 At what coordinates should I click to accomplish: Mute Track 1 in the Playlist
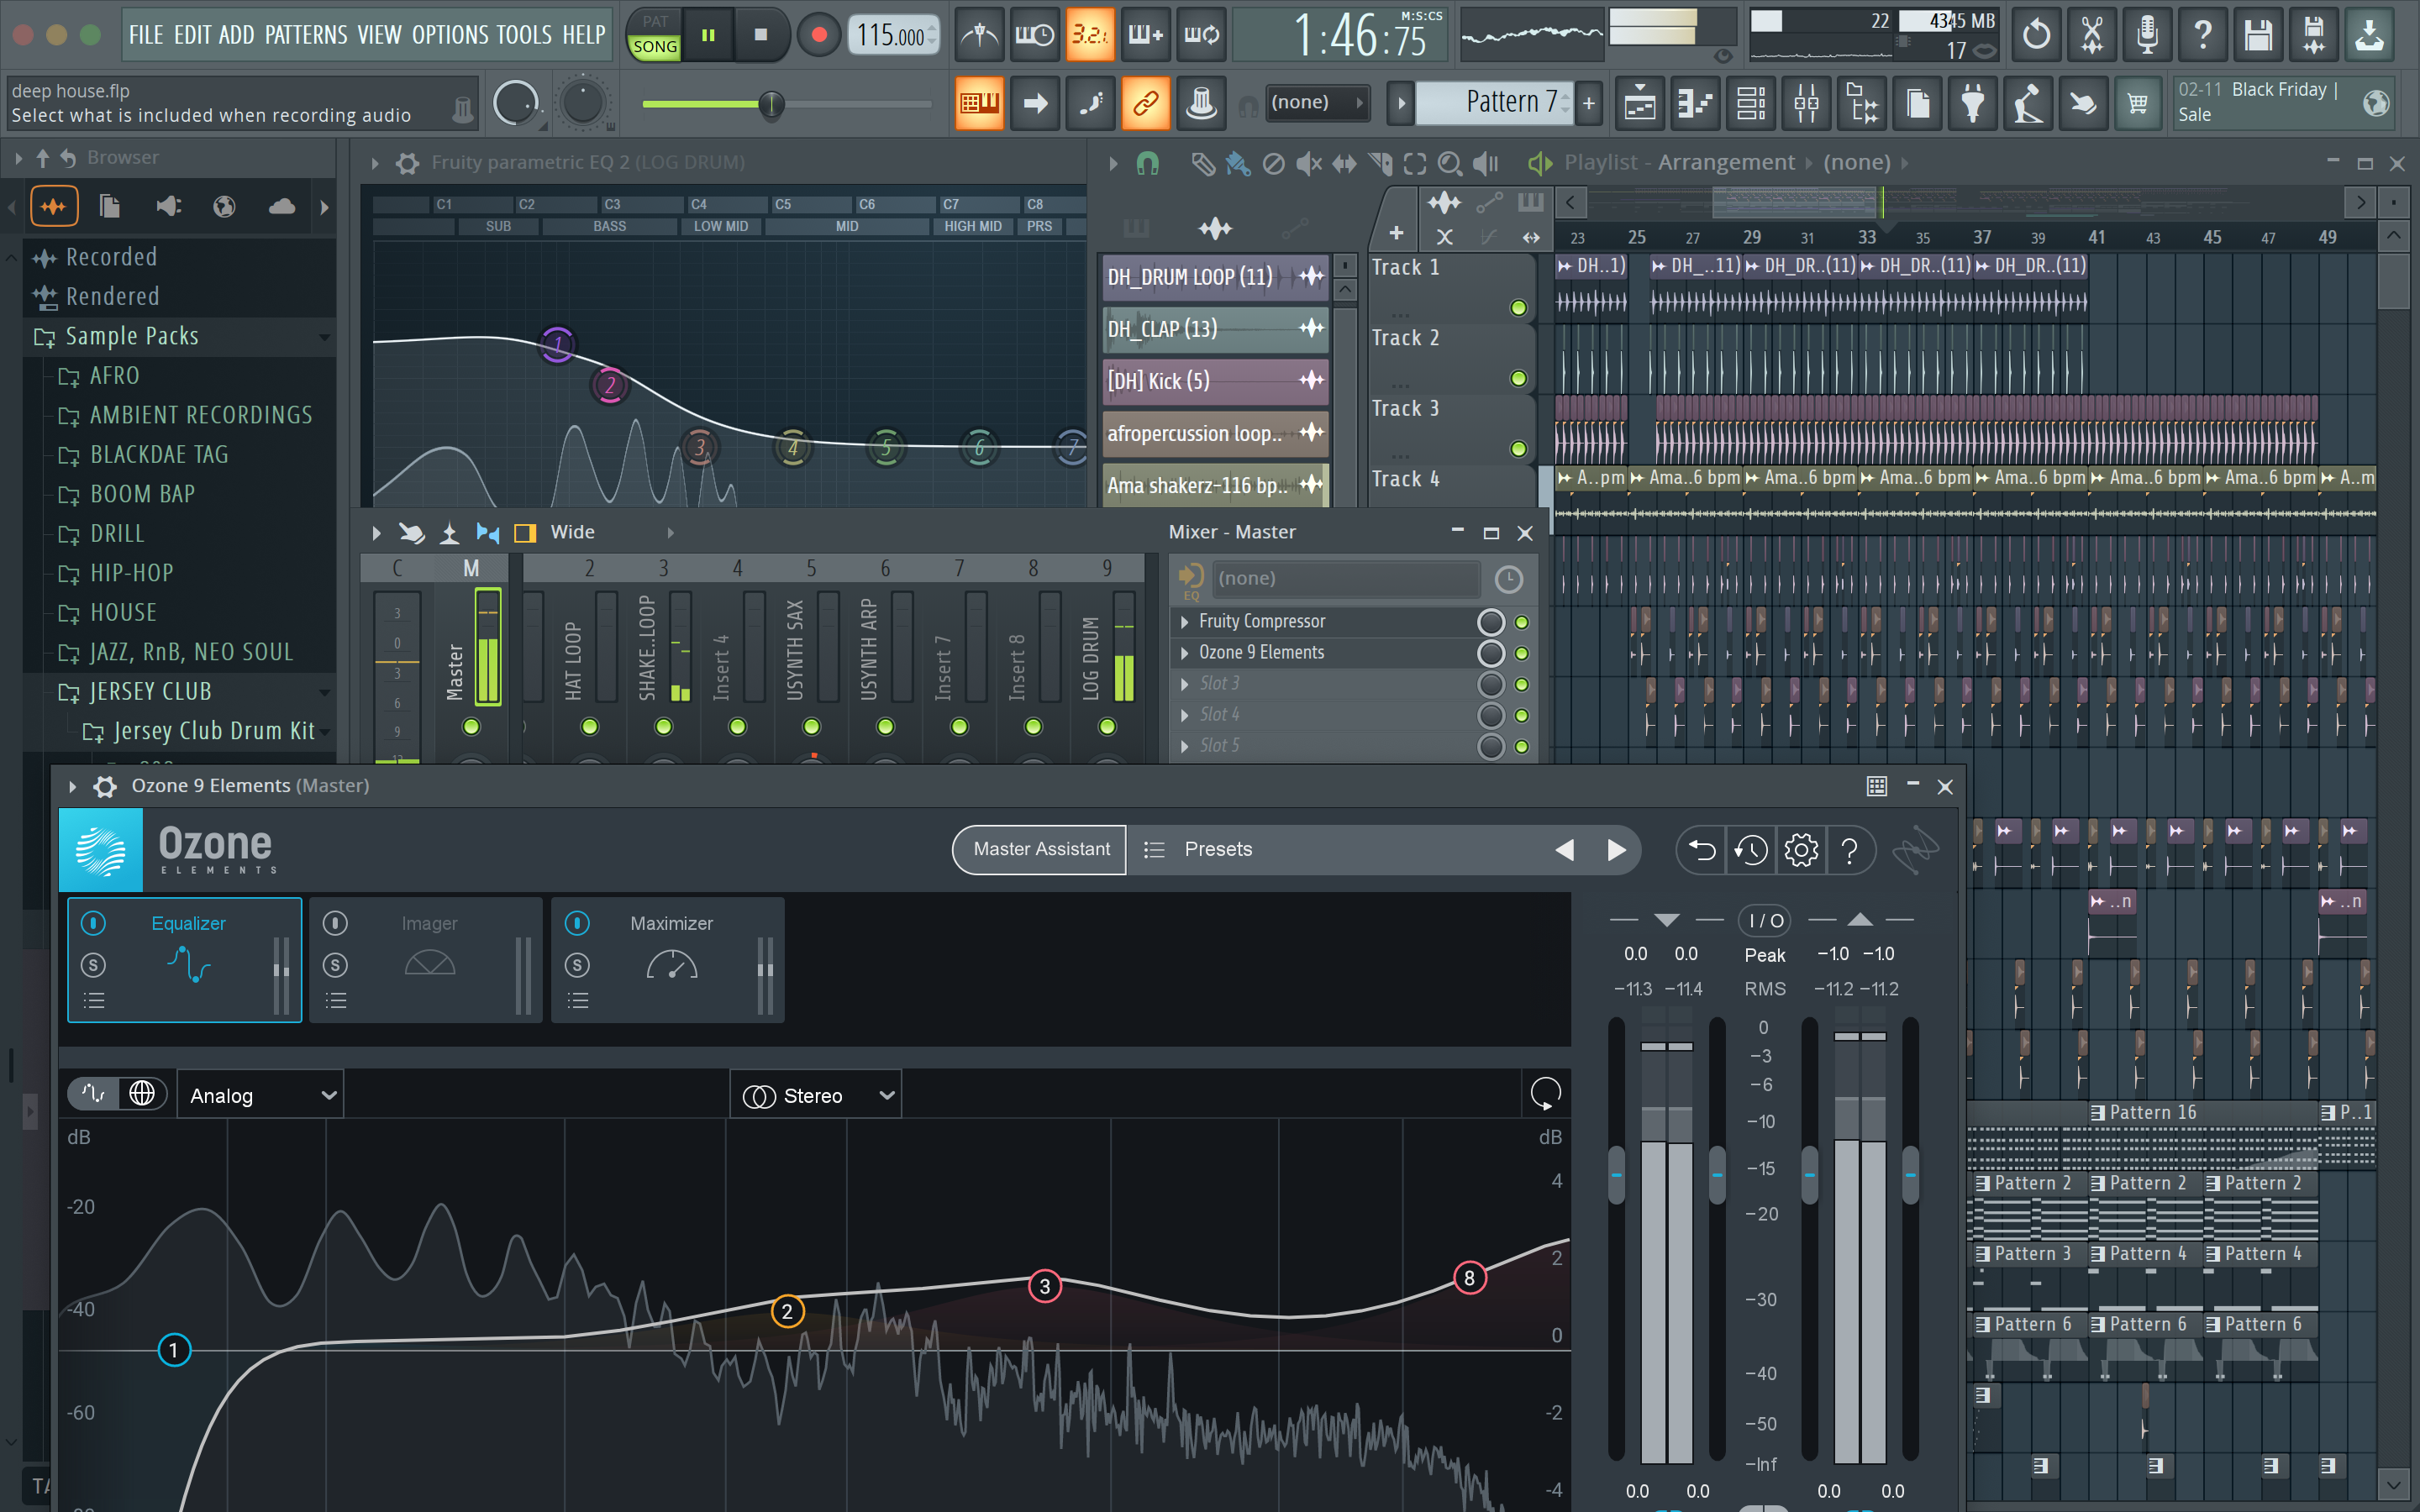(x=1518, y=307)
